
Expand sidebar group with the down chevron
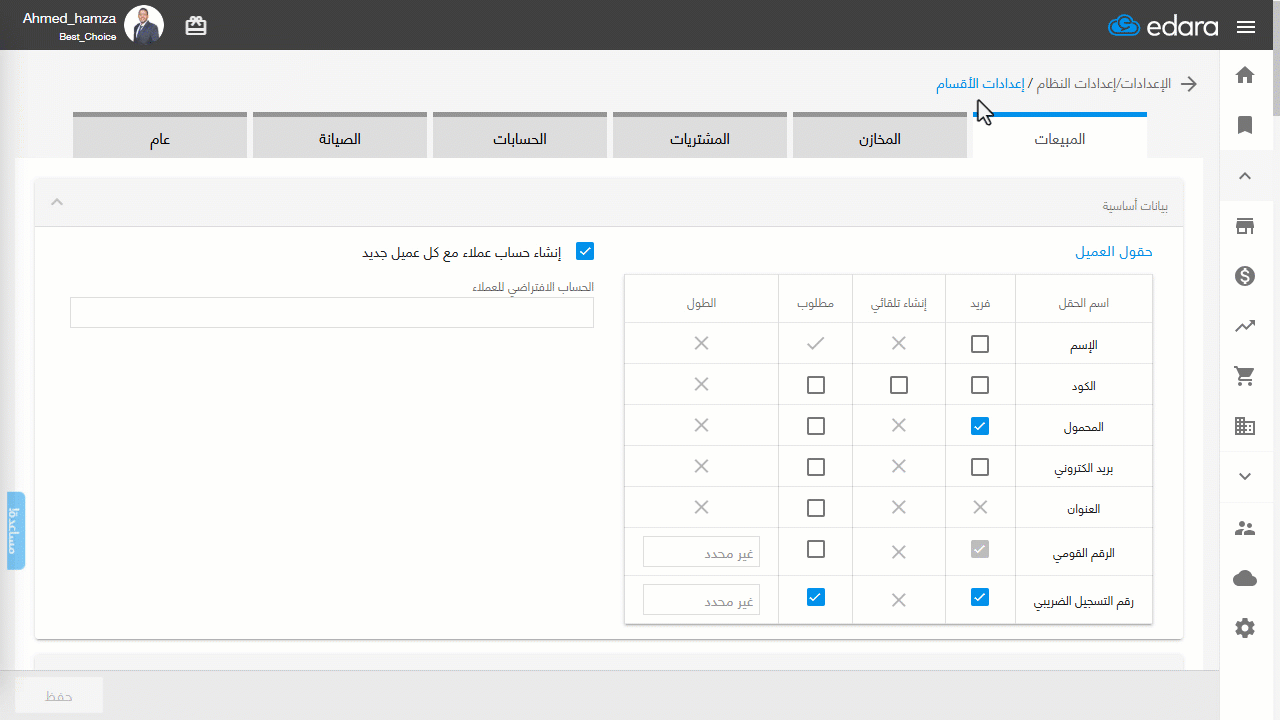click(x=1245, y=476)
